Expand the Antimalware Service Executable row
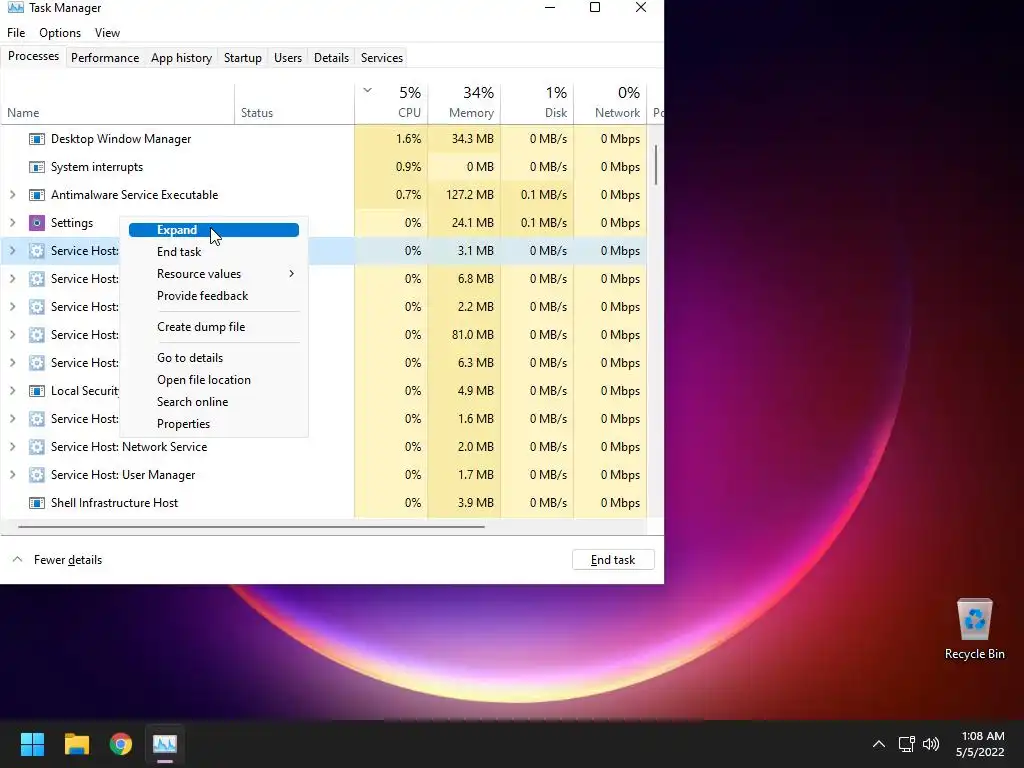 pos(12,195)
